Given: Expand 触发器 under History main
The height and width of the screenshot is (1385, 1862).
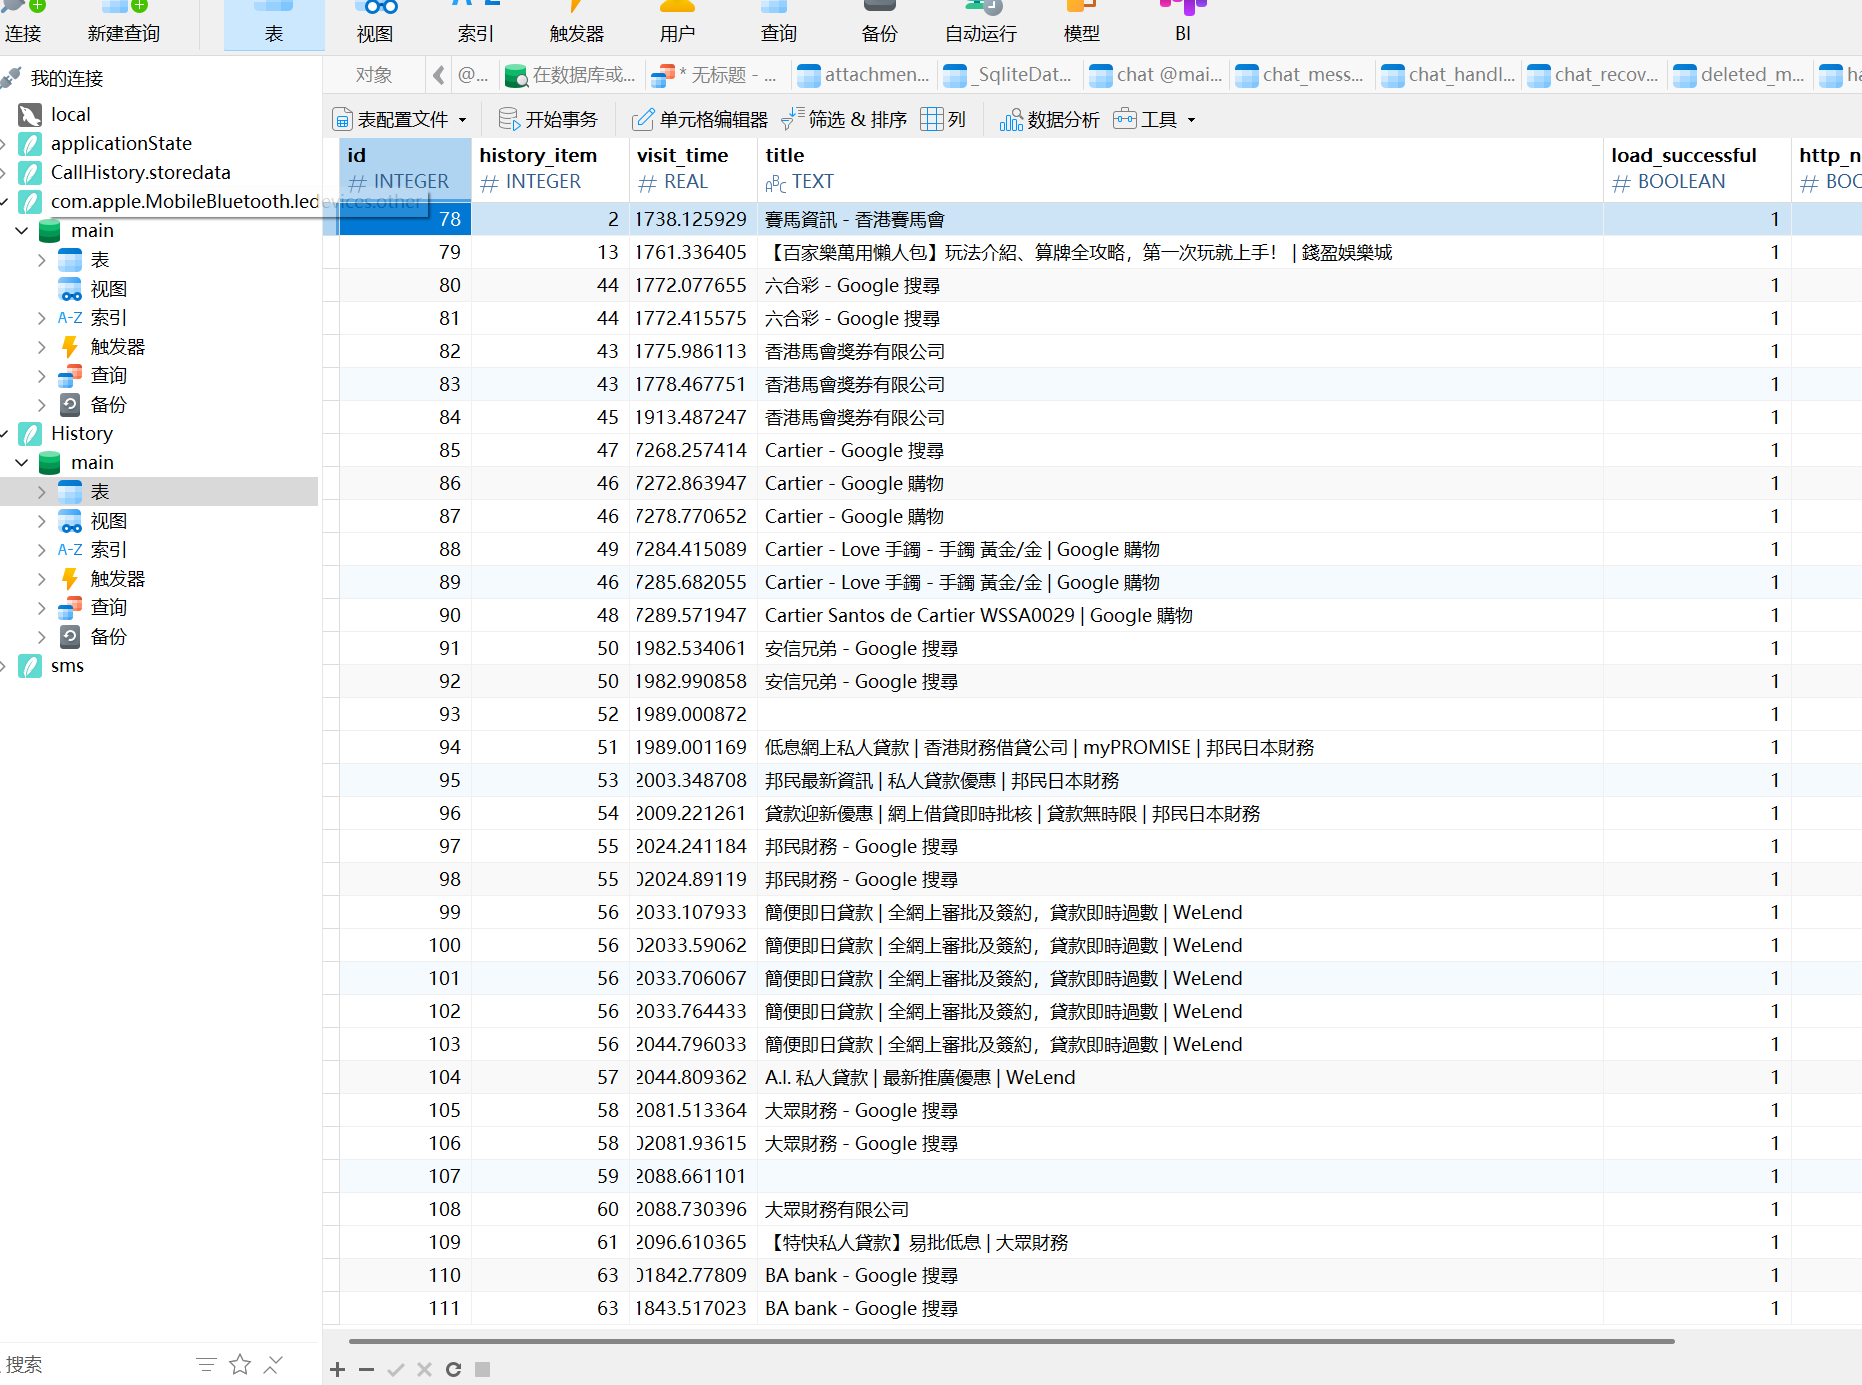Looking at the screenshot, I should pyautogui.click(x=41, y=579).
